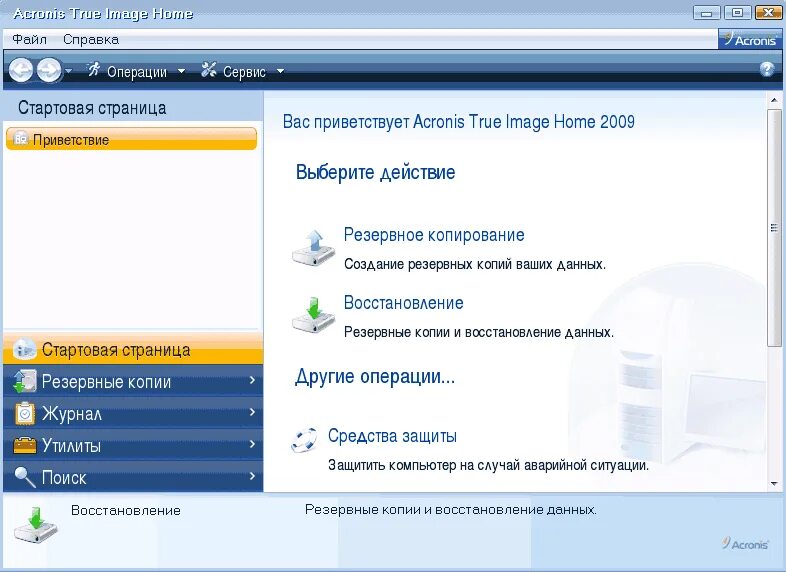Click the Резервное копирование link
The image size is (786, 572).
coord(434,235)
